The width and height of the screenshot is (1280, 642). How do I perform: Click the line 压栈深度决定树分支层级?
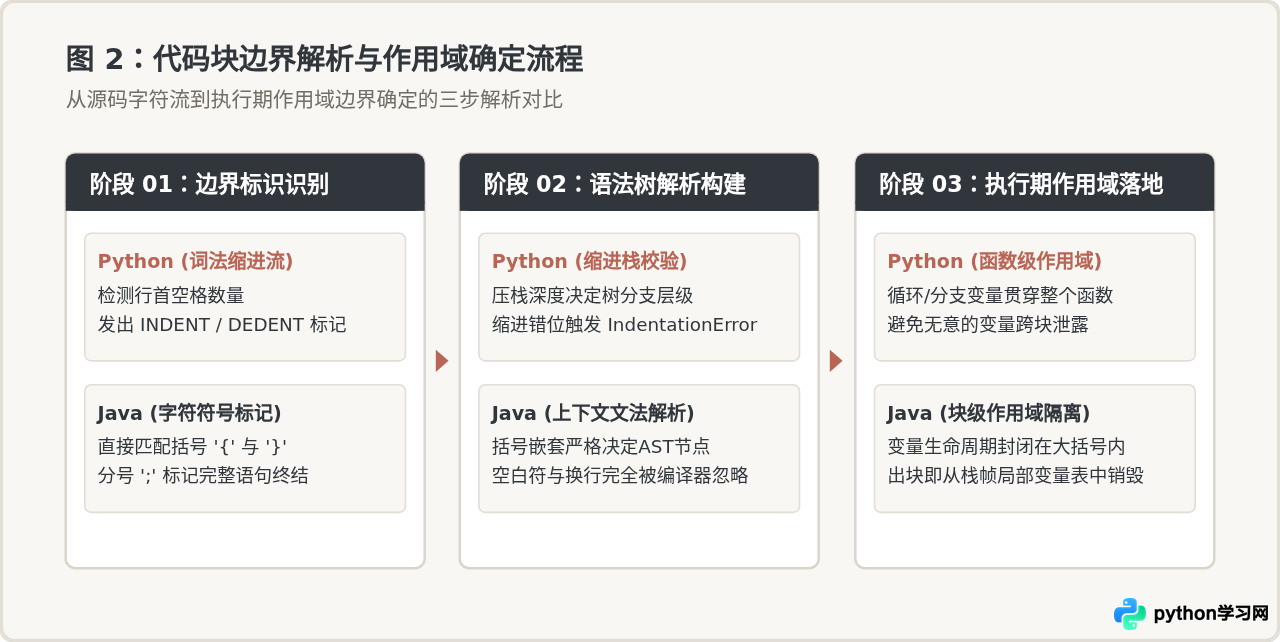tap(592, 295)
